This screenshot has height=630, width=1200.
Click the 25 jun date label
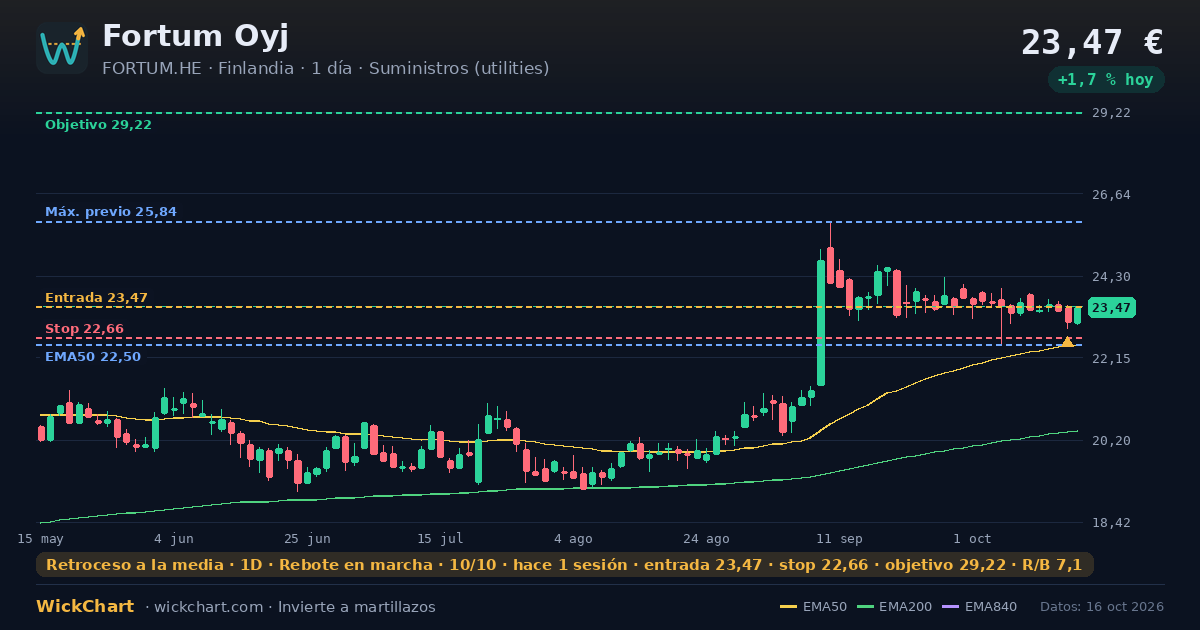[x=307, y=538]
